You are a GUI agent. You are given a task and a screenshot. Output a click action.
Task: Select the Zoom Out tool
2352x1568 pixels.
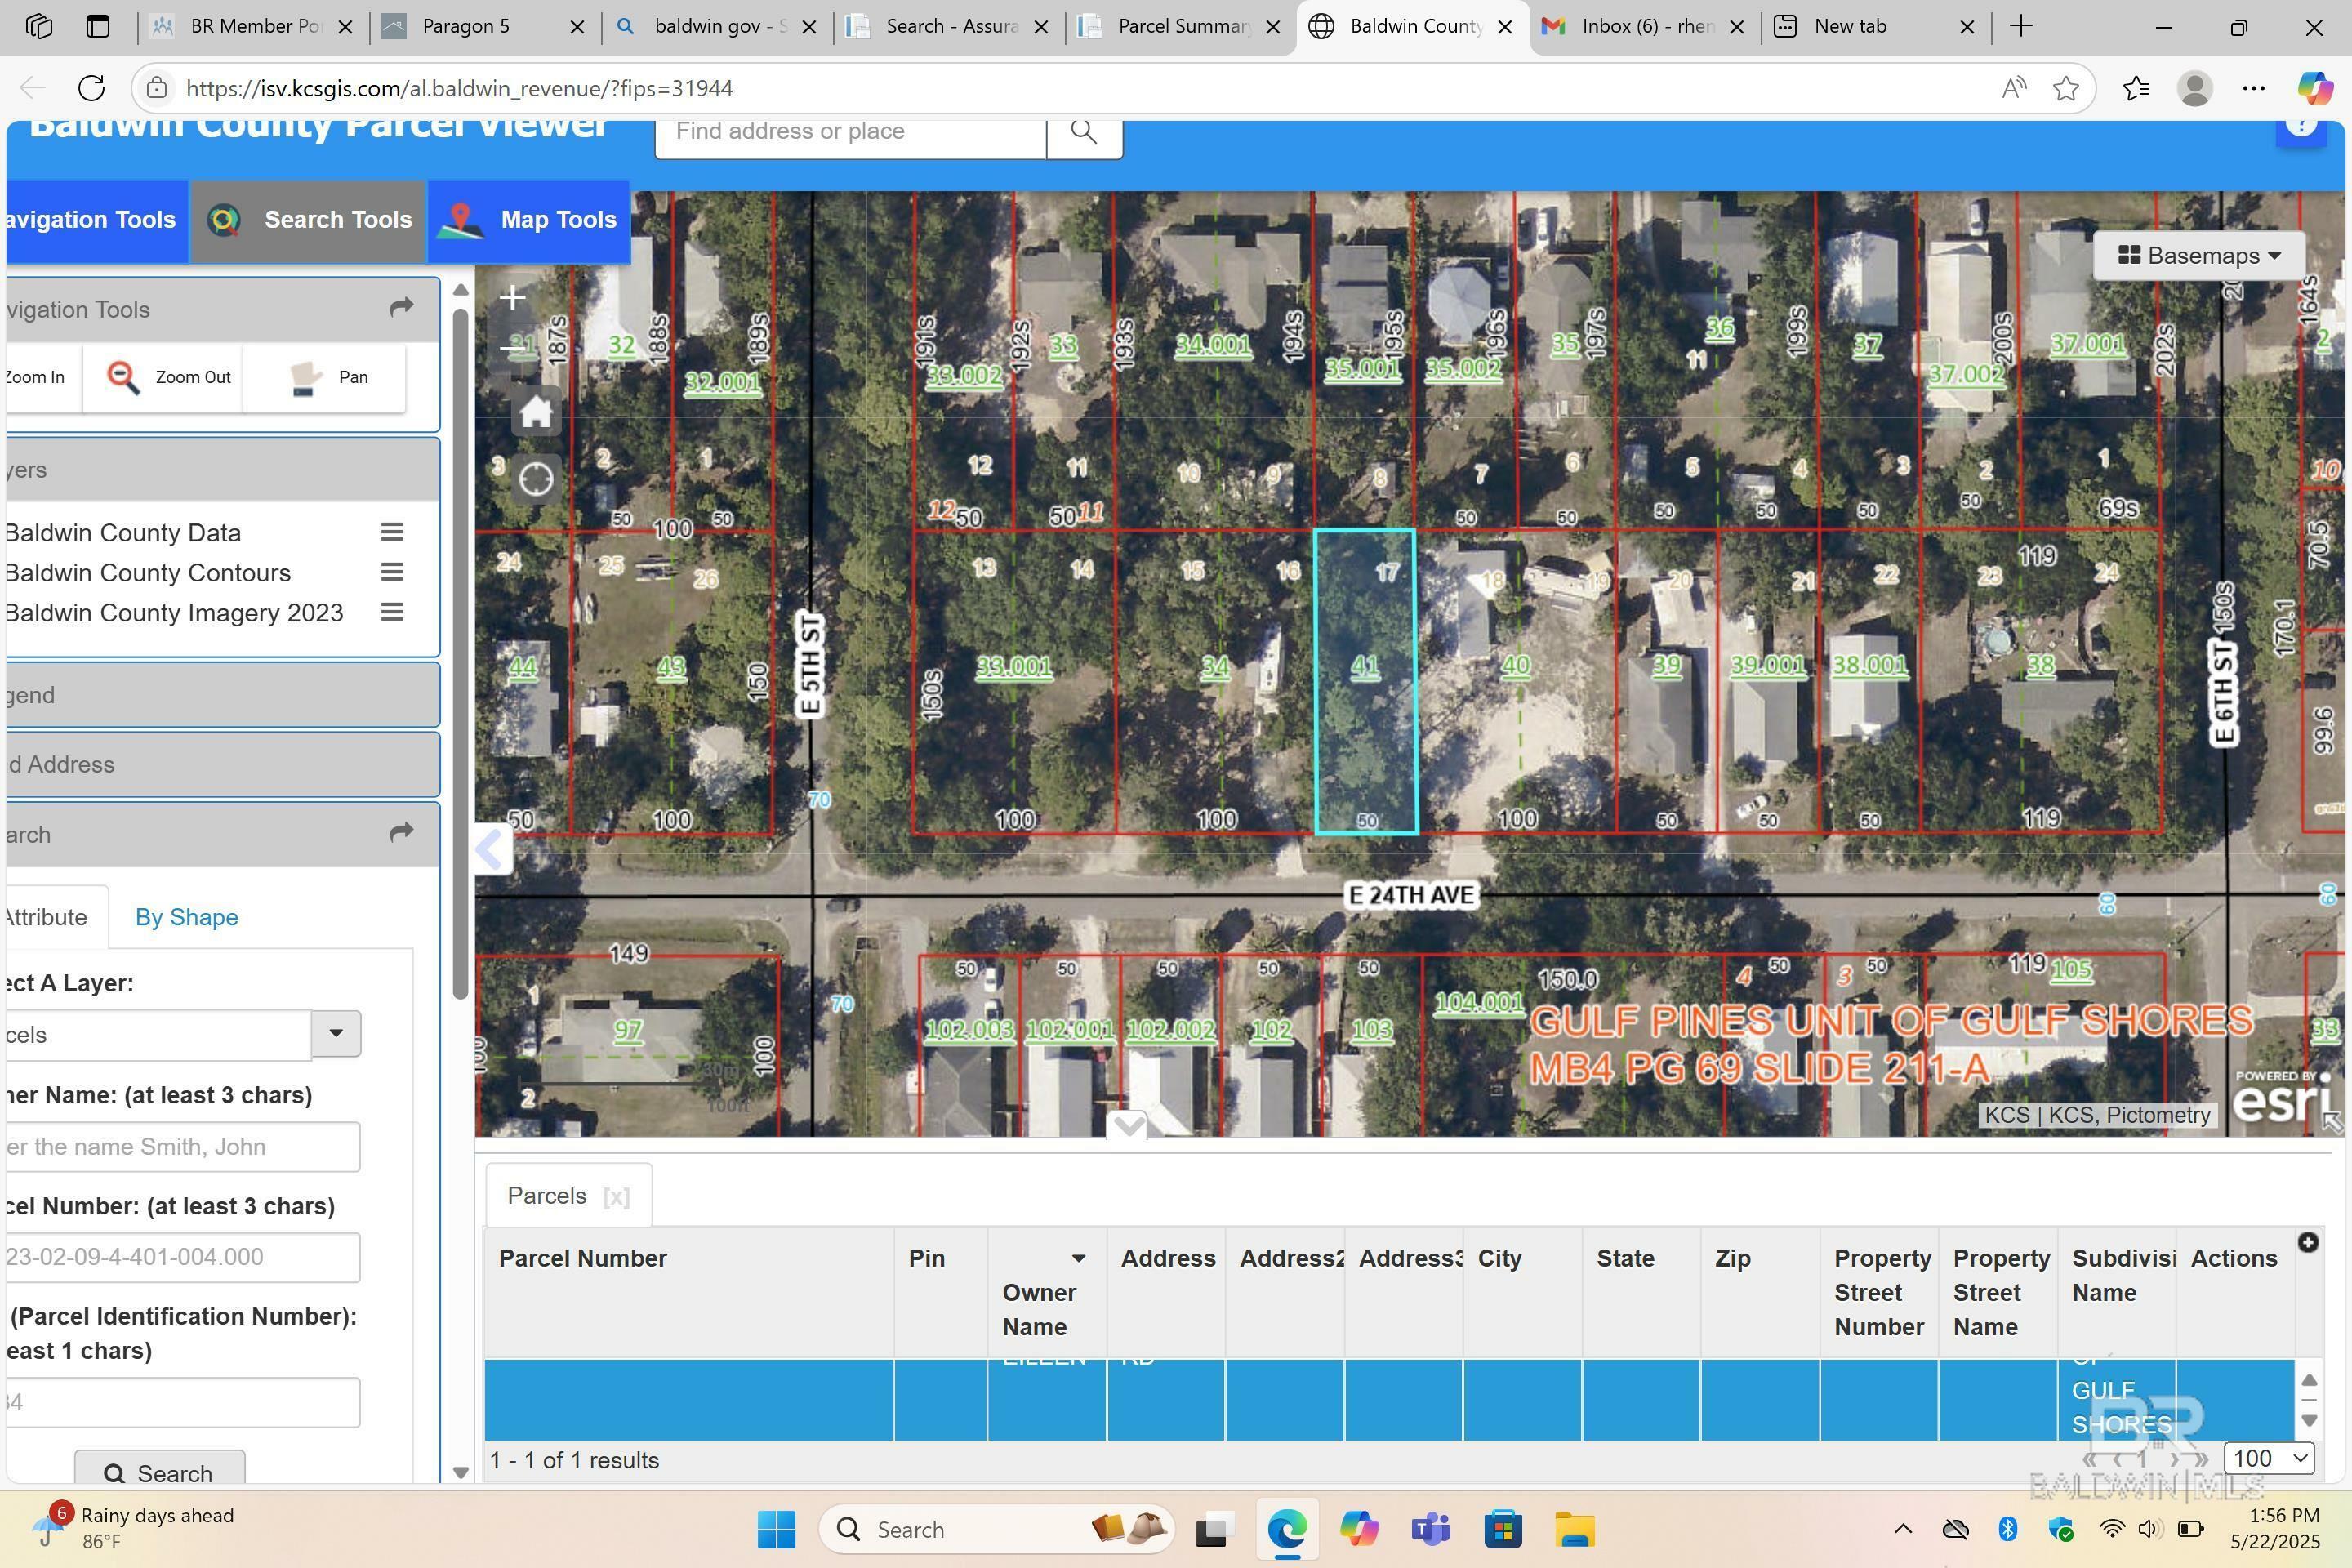[x=163, y=377]
